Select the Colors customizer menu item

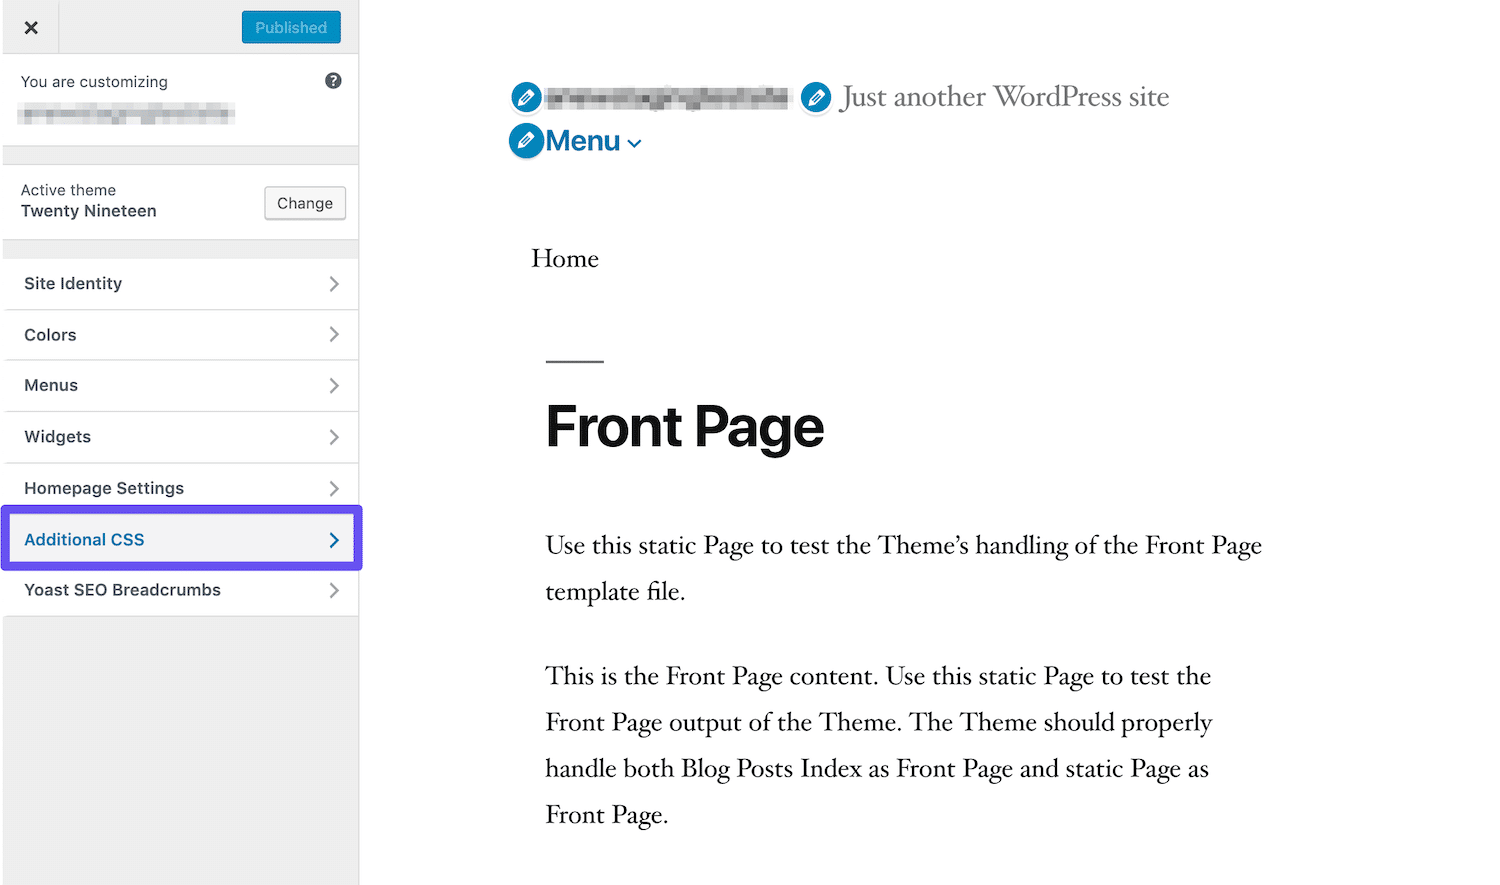pos(50,334)
